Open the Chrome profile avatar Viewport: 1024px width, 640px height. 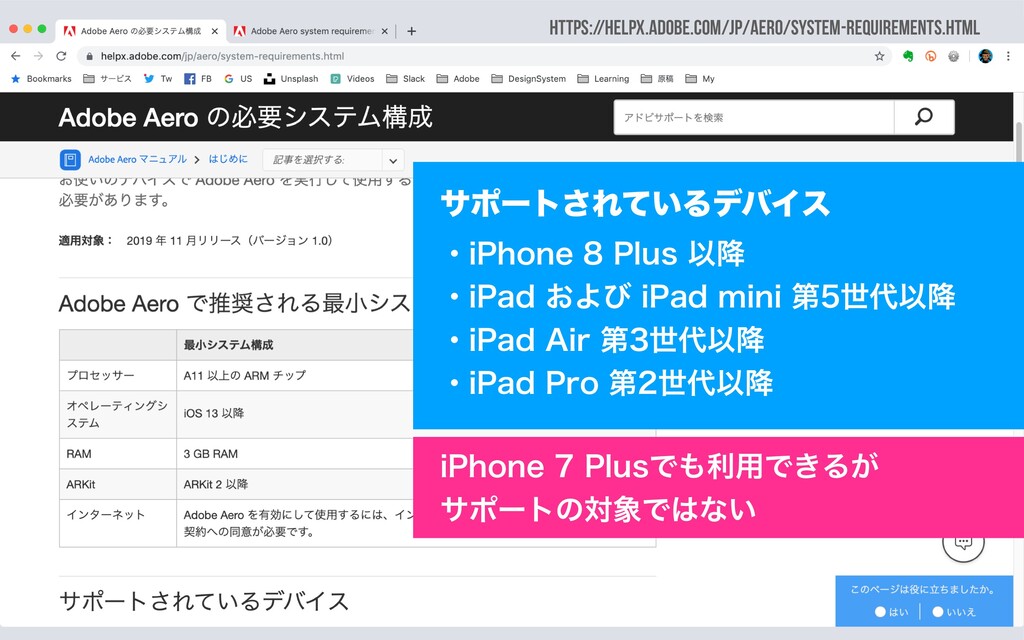coord(985,56)
